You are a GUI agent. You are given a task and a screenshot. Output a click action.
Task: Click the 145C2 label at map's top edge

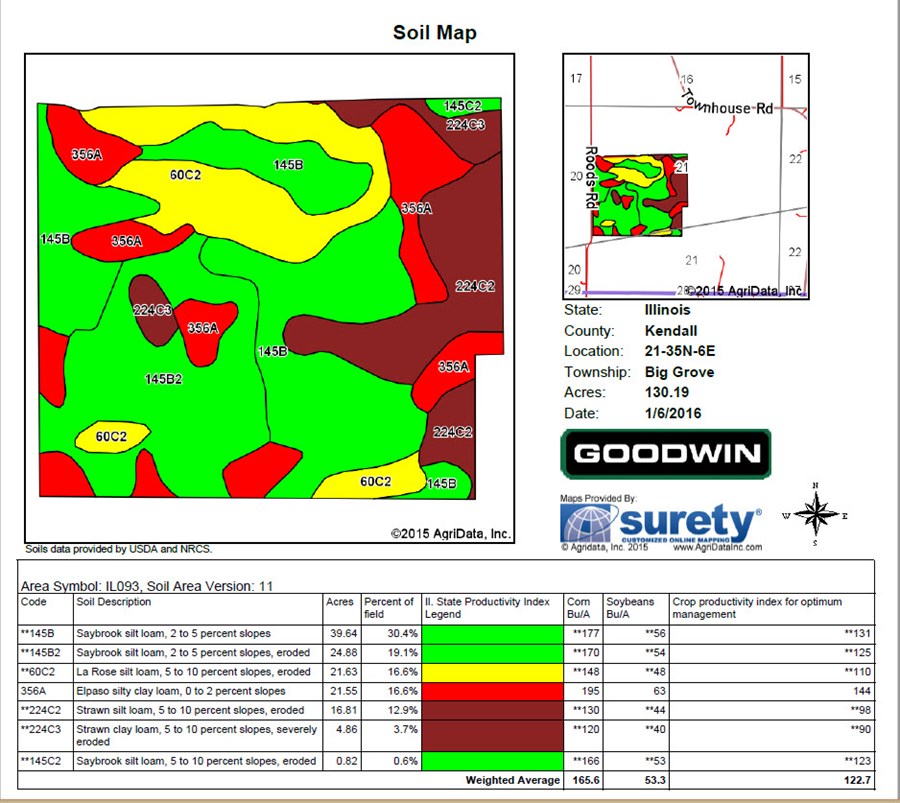pyautogui.click(x=462, y=105)
